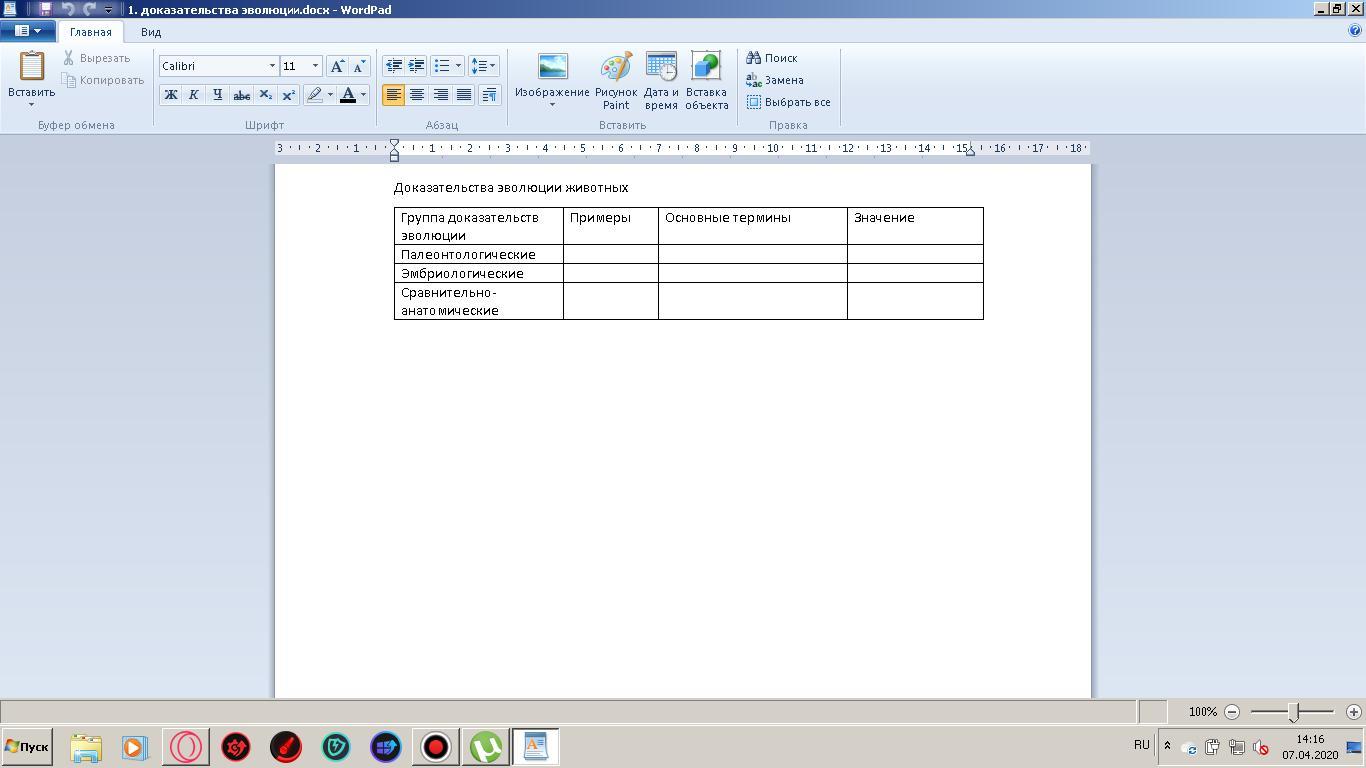This screenshot has height=768, width=1366.
Task: Open the paragraph settings dialog icon
Action: (489, 95)
